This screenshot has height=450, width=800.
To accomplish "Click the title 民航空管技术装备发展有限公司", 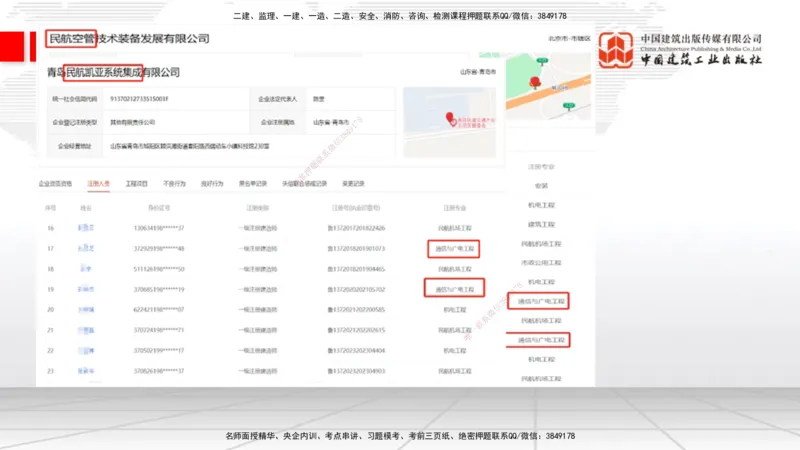I will pos(129,38).
